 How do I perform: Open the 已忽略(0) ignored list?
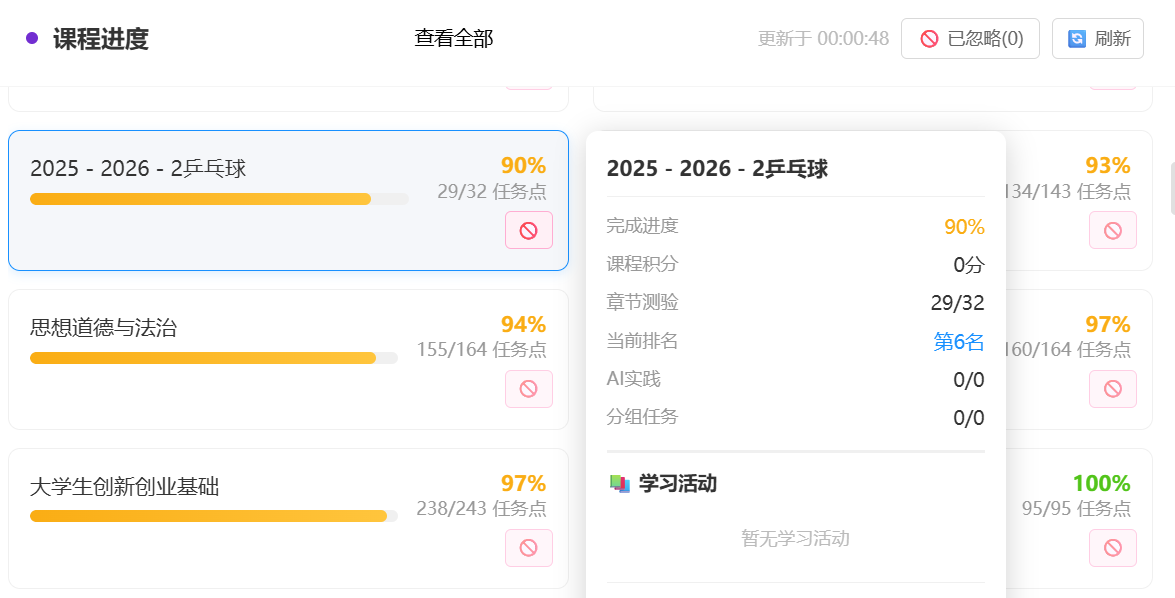click(x=970, y=39)
